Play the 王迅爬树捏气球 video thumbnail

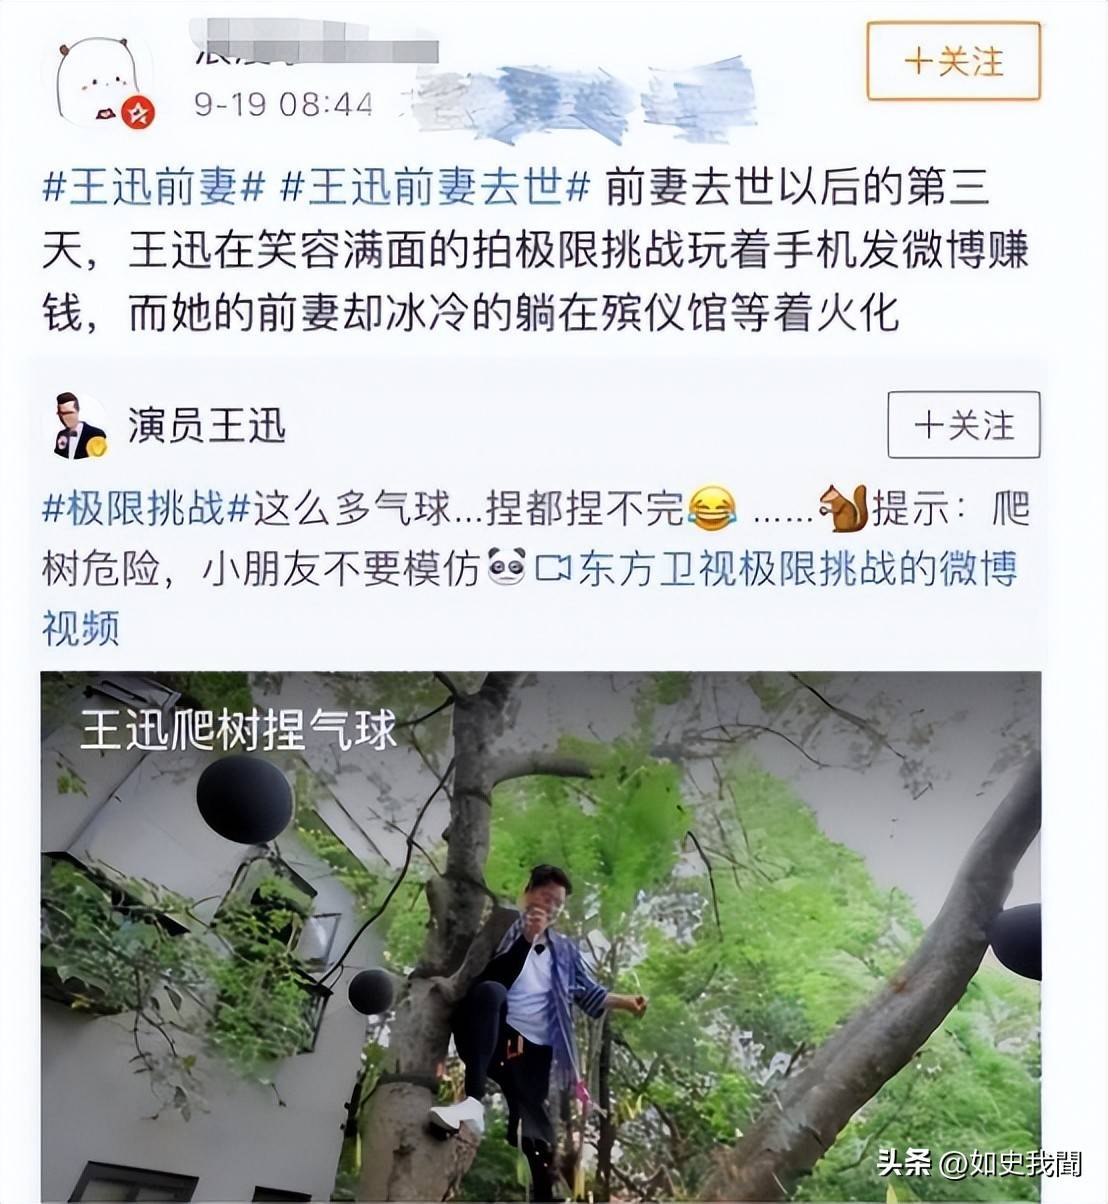click(x=541, y=937)
